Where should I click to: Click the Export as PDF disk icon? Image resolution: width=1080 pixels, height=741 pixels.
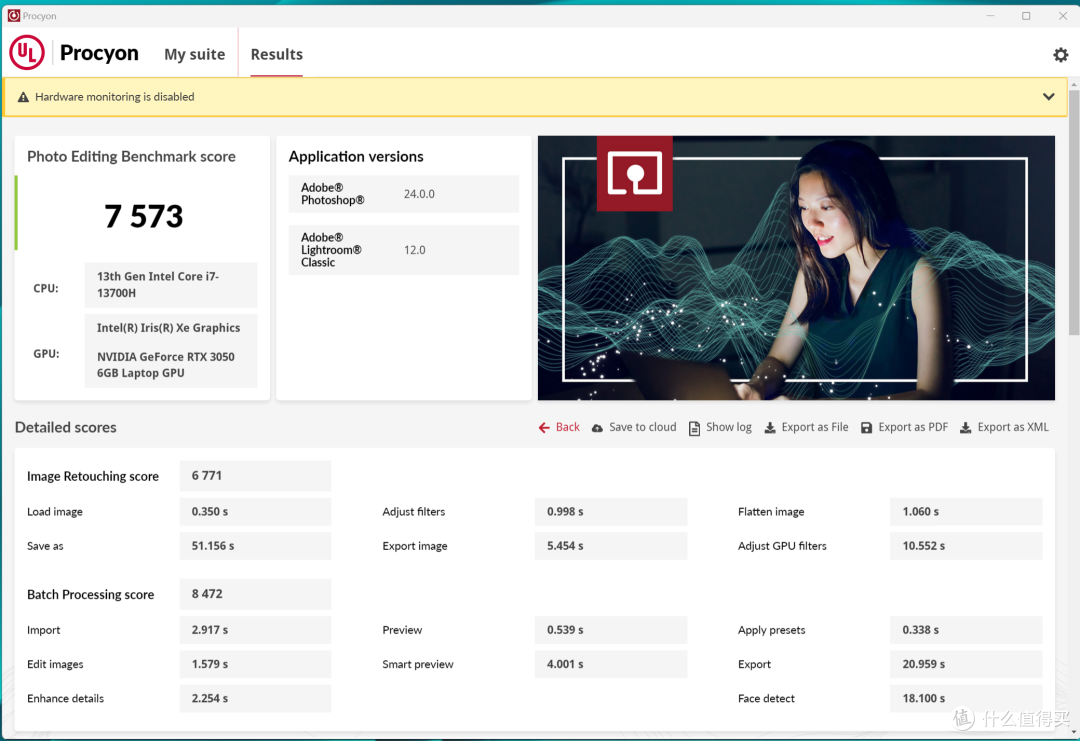coord(866,428)
